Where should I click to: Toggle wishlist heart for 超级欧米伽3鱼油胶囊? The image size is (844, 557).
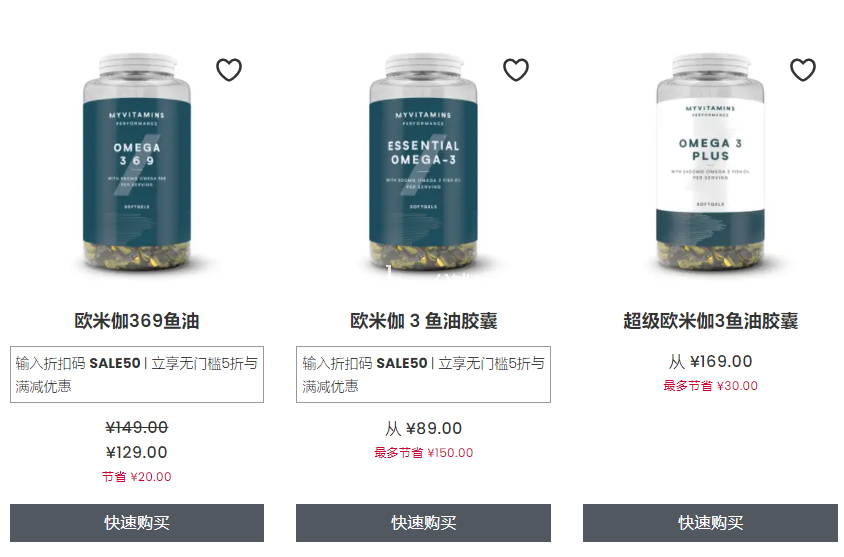(803, 69)
